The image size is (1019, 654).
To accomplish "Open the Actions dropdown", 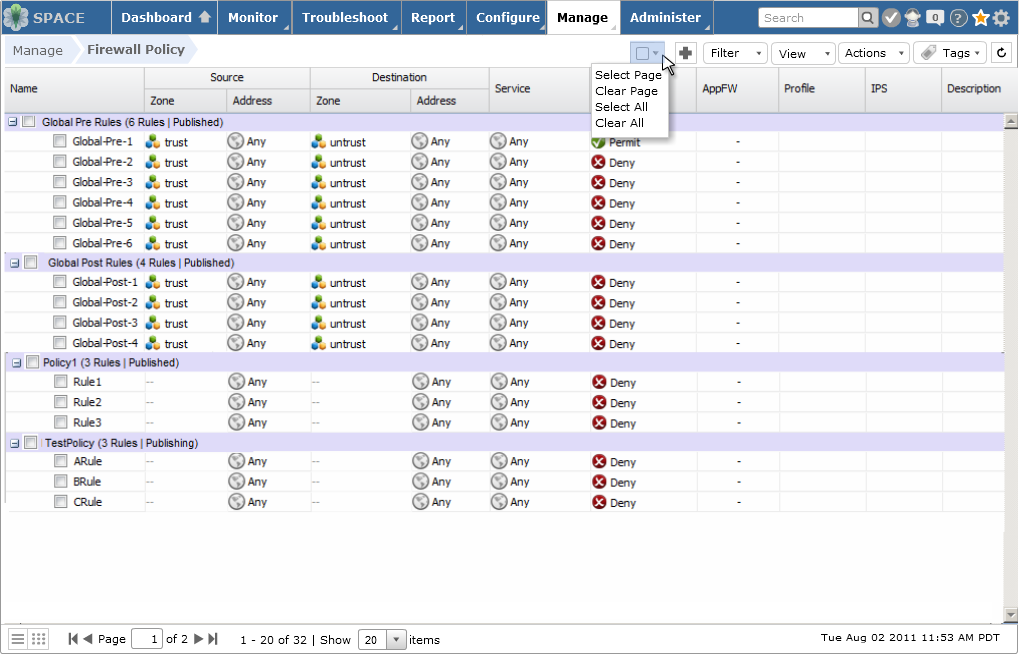I will 873,53.
